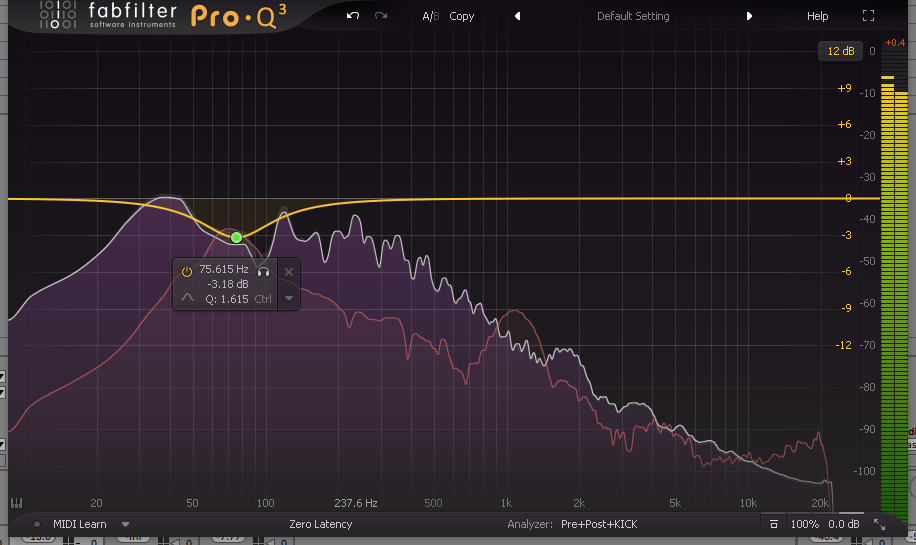The image size is (916, 545).
Task: Click the resize interface arrows icon
Action: 879,525
